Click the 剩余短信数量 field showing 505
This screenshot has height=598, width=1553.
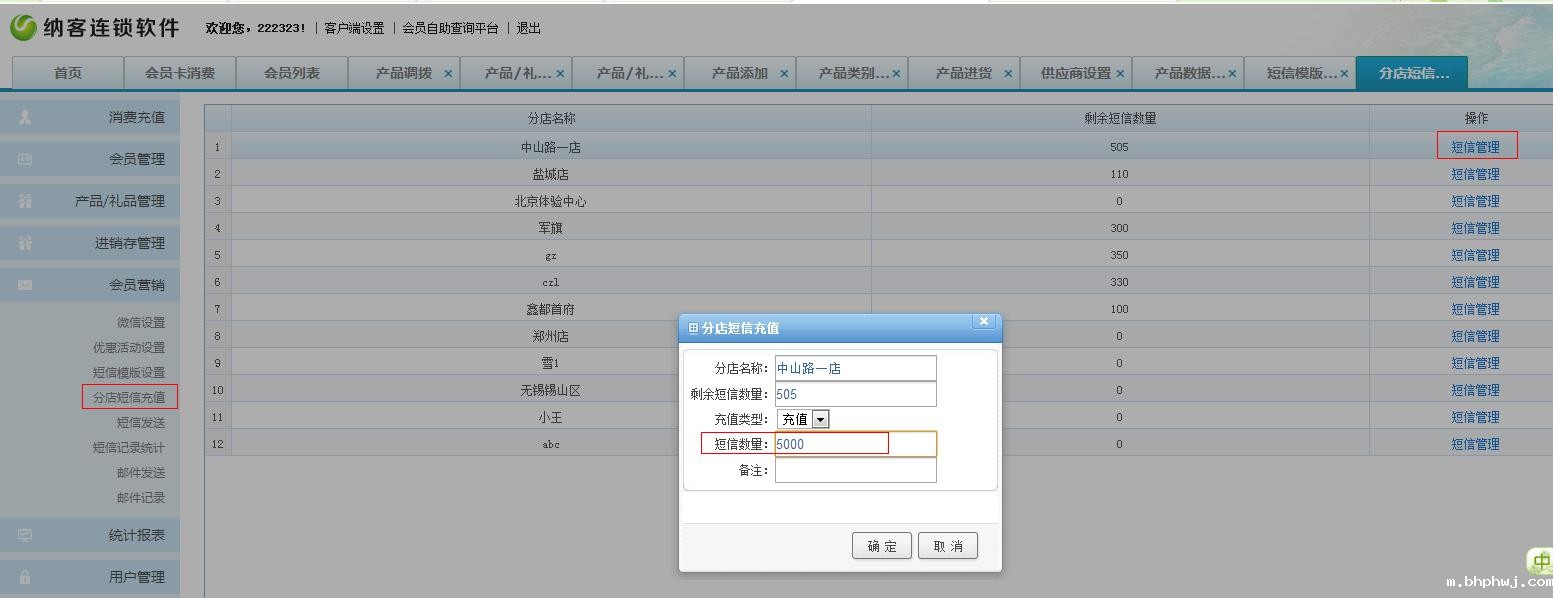click(856, 394)
